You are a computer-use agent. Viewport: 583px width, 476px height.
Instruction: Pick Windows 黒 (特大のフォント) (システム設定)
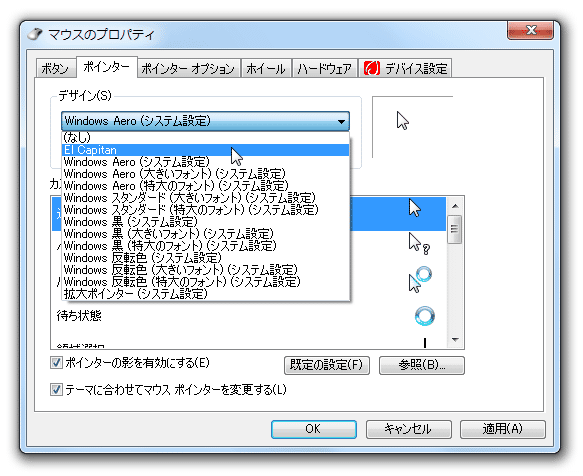(205, 245)
